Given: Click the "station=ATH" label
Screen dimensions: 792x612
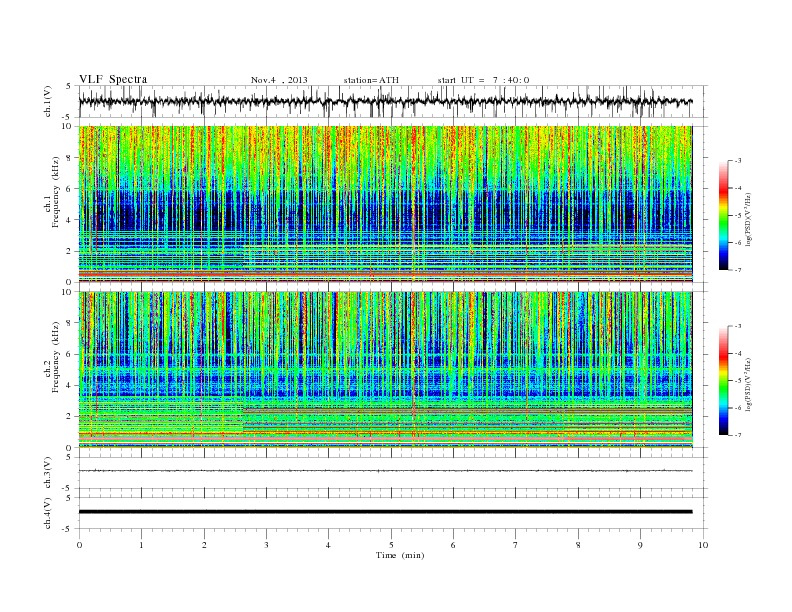Looking at the screenshot, I should click(371, 80).
